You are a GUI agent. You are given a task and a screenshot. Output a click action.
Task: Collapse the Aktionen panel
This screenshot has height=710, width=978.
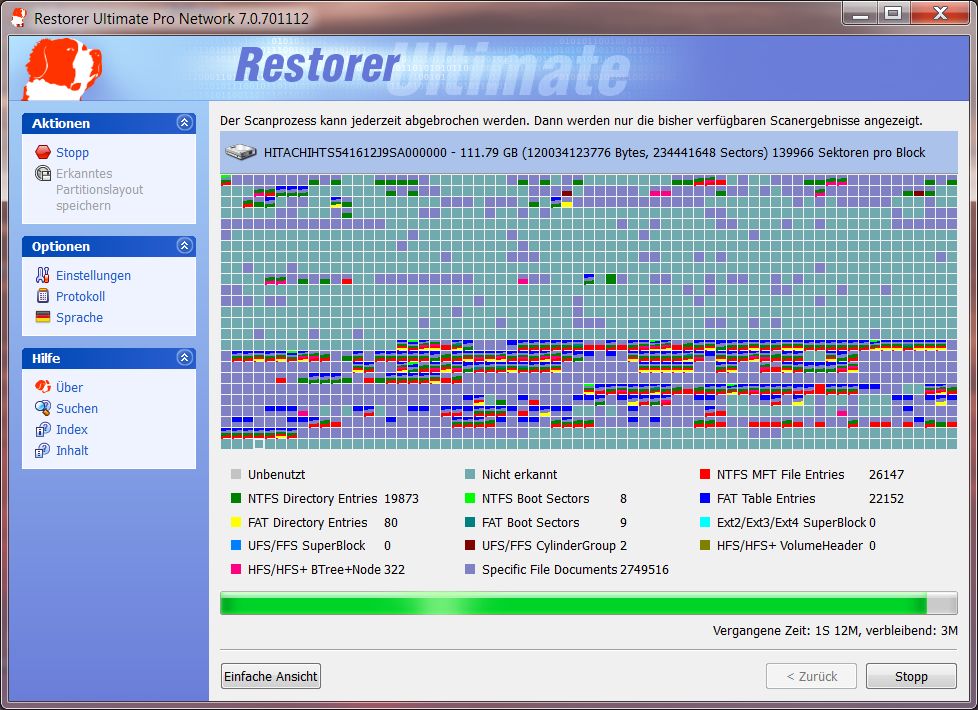point(184,123)
